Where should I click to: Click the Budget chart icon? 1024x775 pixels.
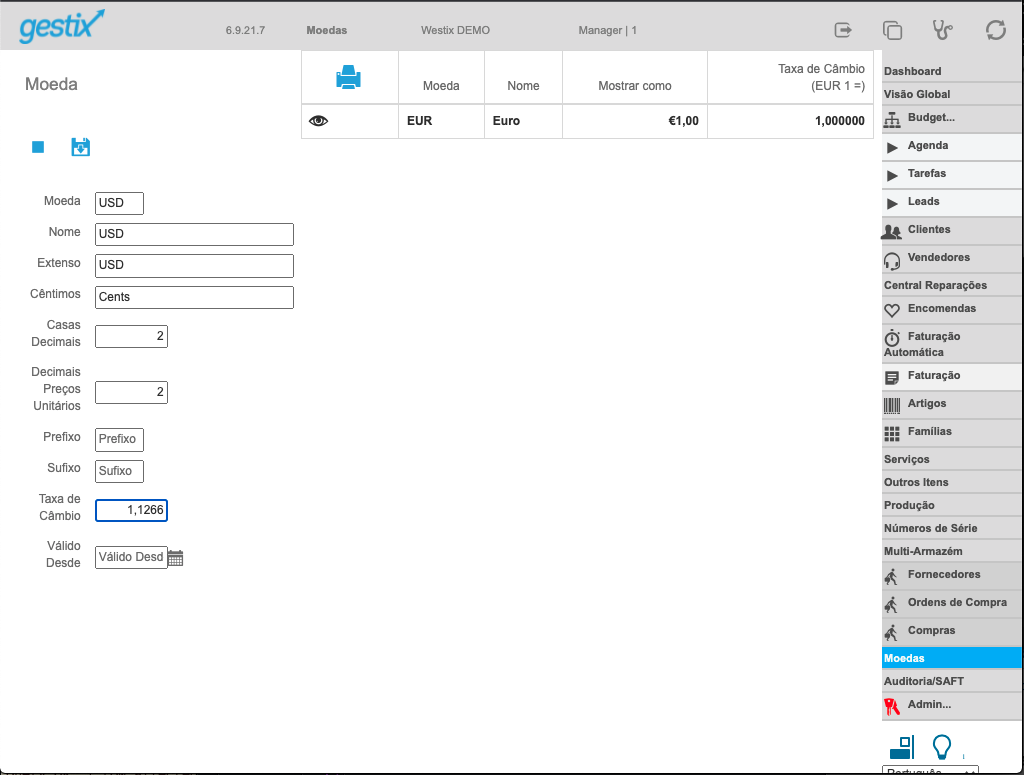[892, 119]
